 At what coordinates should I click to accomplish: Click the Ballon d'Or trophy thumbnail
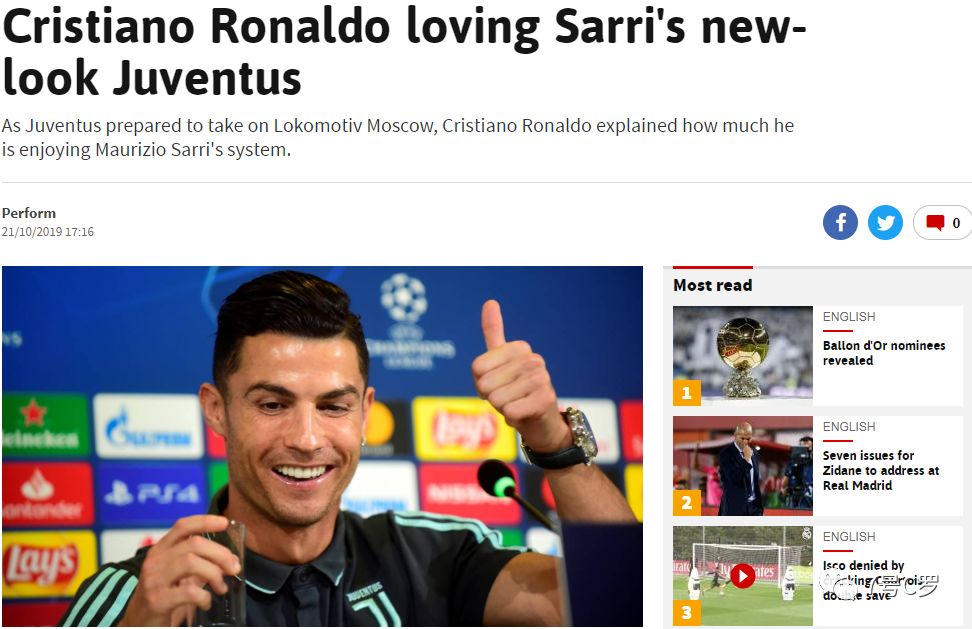tap(743, 356)
